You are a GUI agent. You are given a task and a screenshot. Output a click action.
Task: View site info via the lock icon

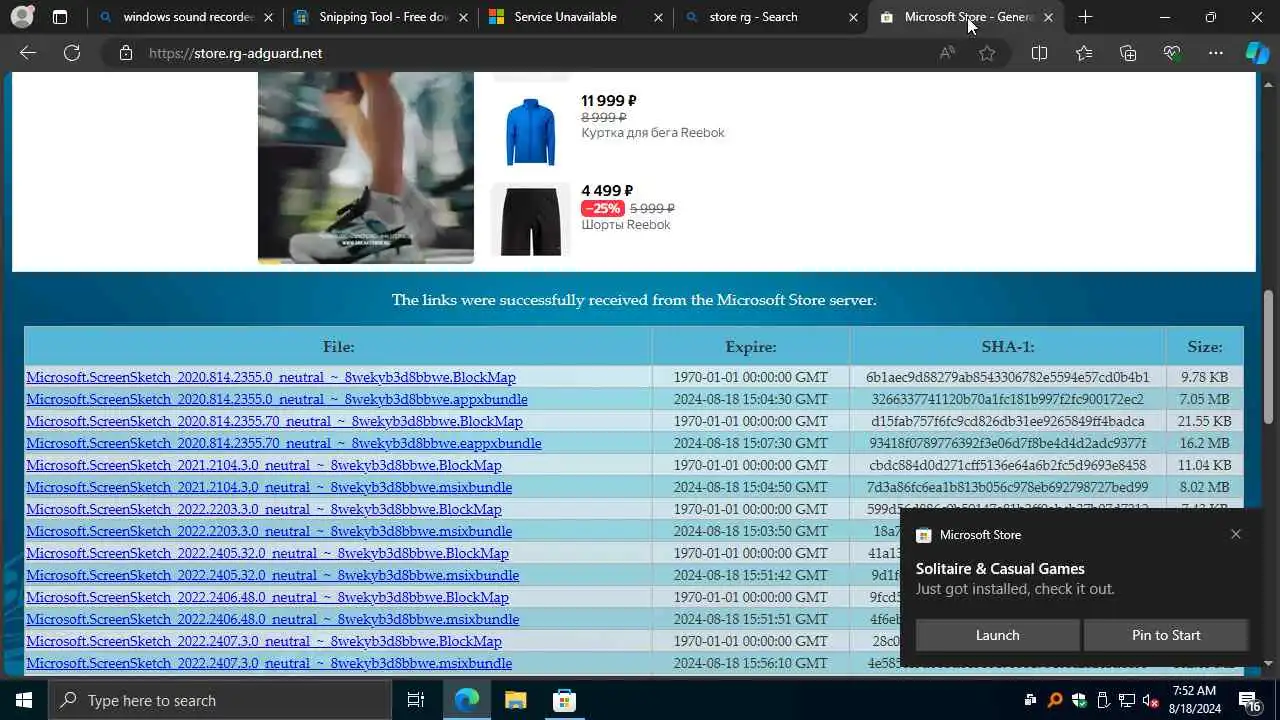[126, 53]
